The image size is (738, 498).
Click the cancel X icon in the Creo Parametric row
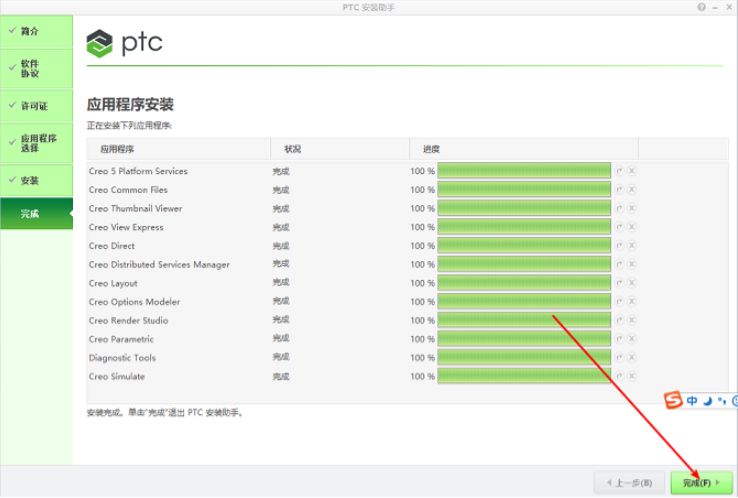point(632,339)
